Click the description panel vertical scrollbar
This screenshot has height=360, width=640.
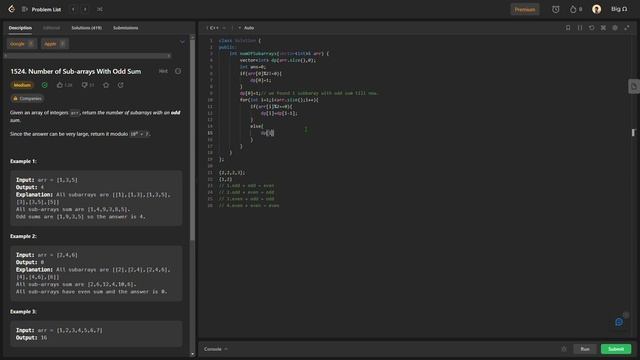[x=192, y=139]
